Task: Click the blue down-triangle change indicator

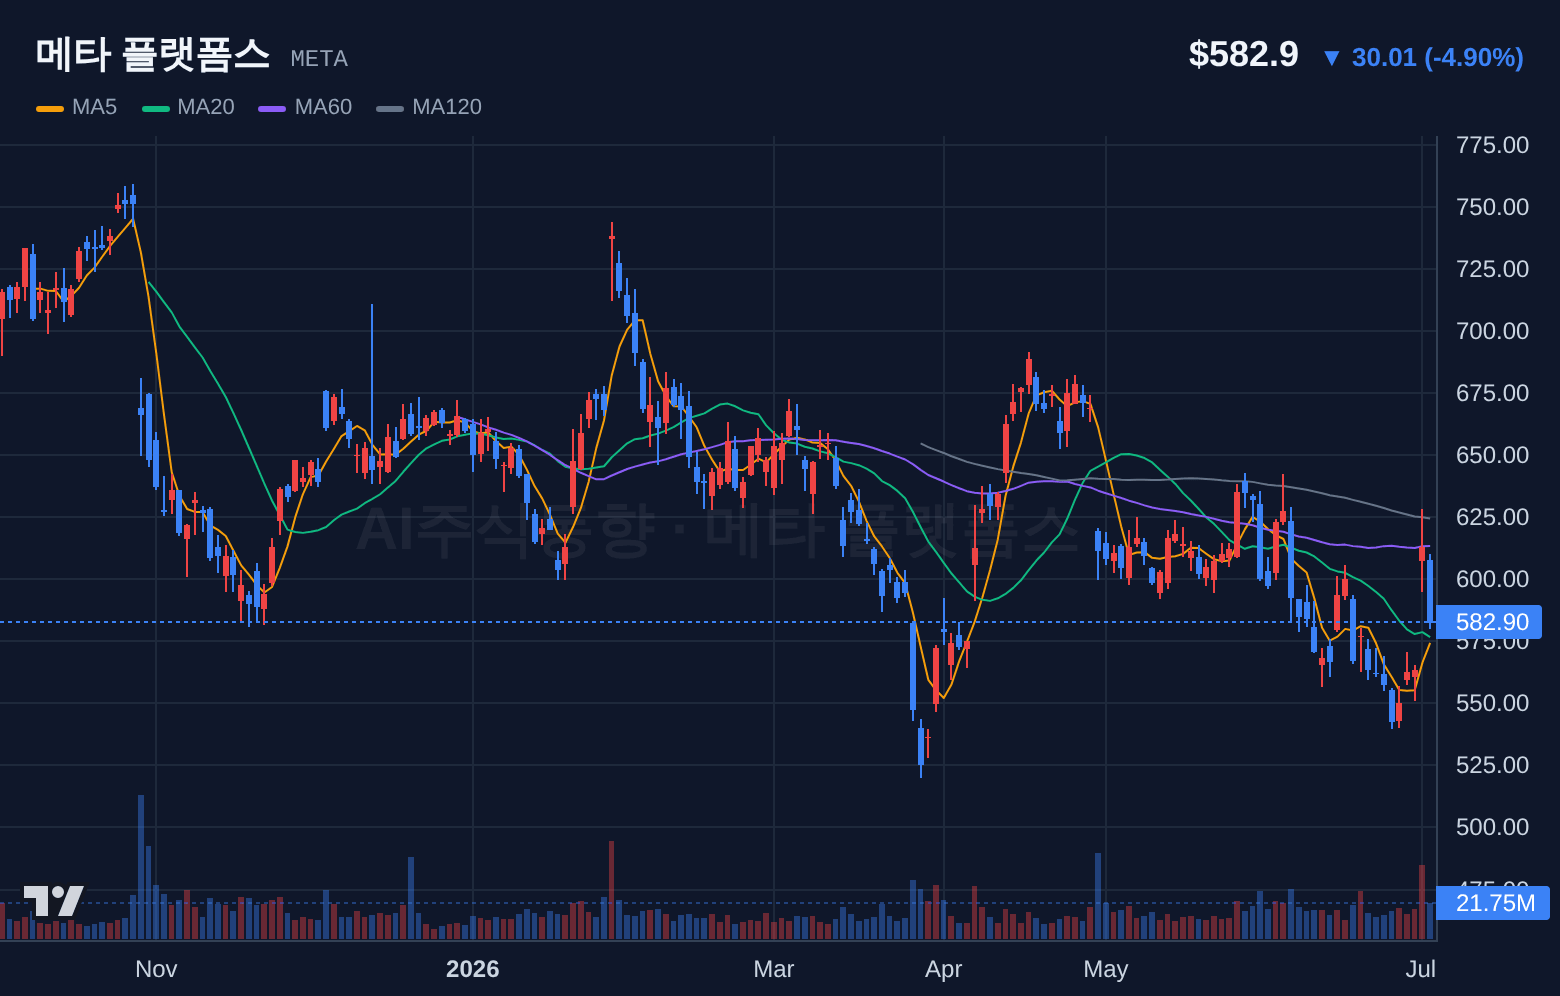Action: pyautogui.click(x=1331, y=58)
